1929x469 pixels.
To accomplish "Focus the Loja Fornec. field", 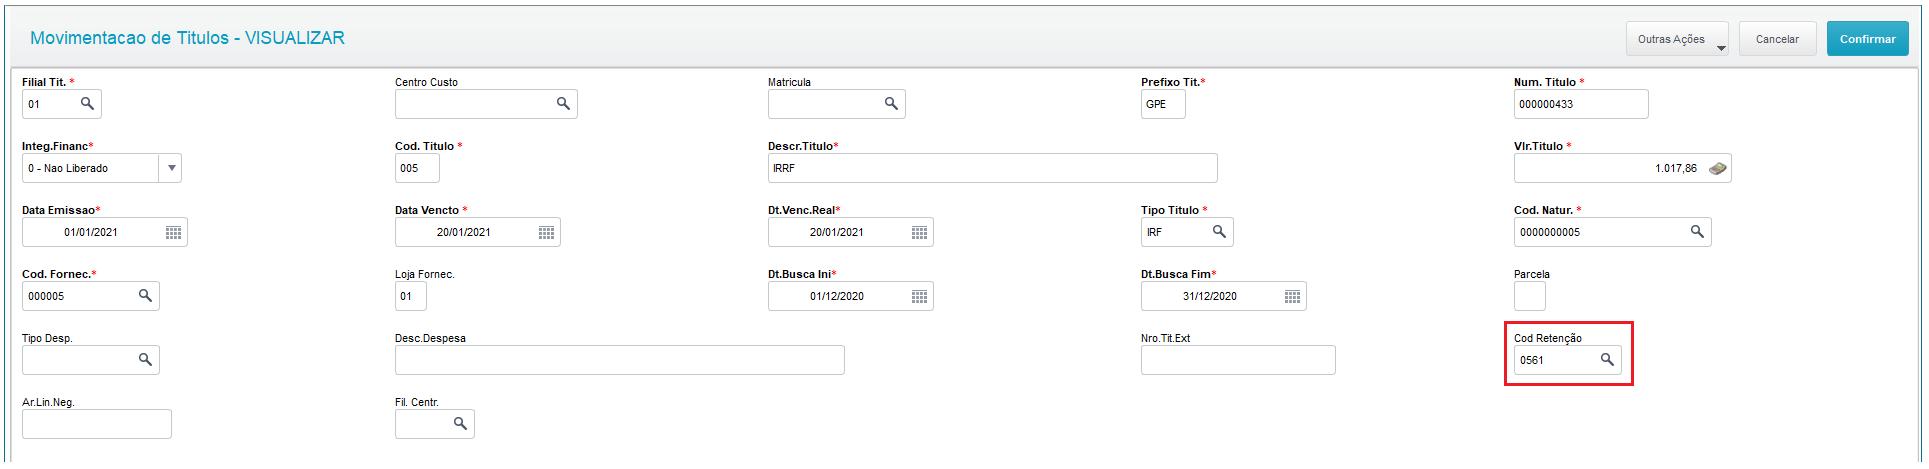I will (x=410, y=296).
